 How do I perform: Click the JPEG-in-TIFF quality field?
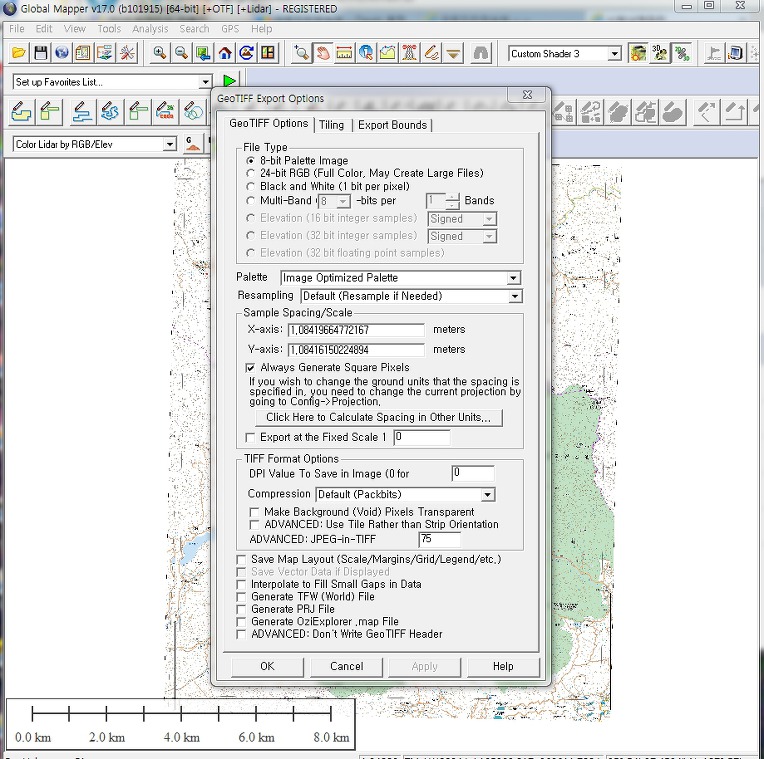(439, 539)
